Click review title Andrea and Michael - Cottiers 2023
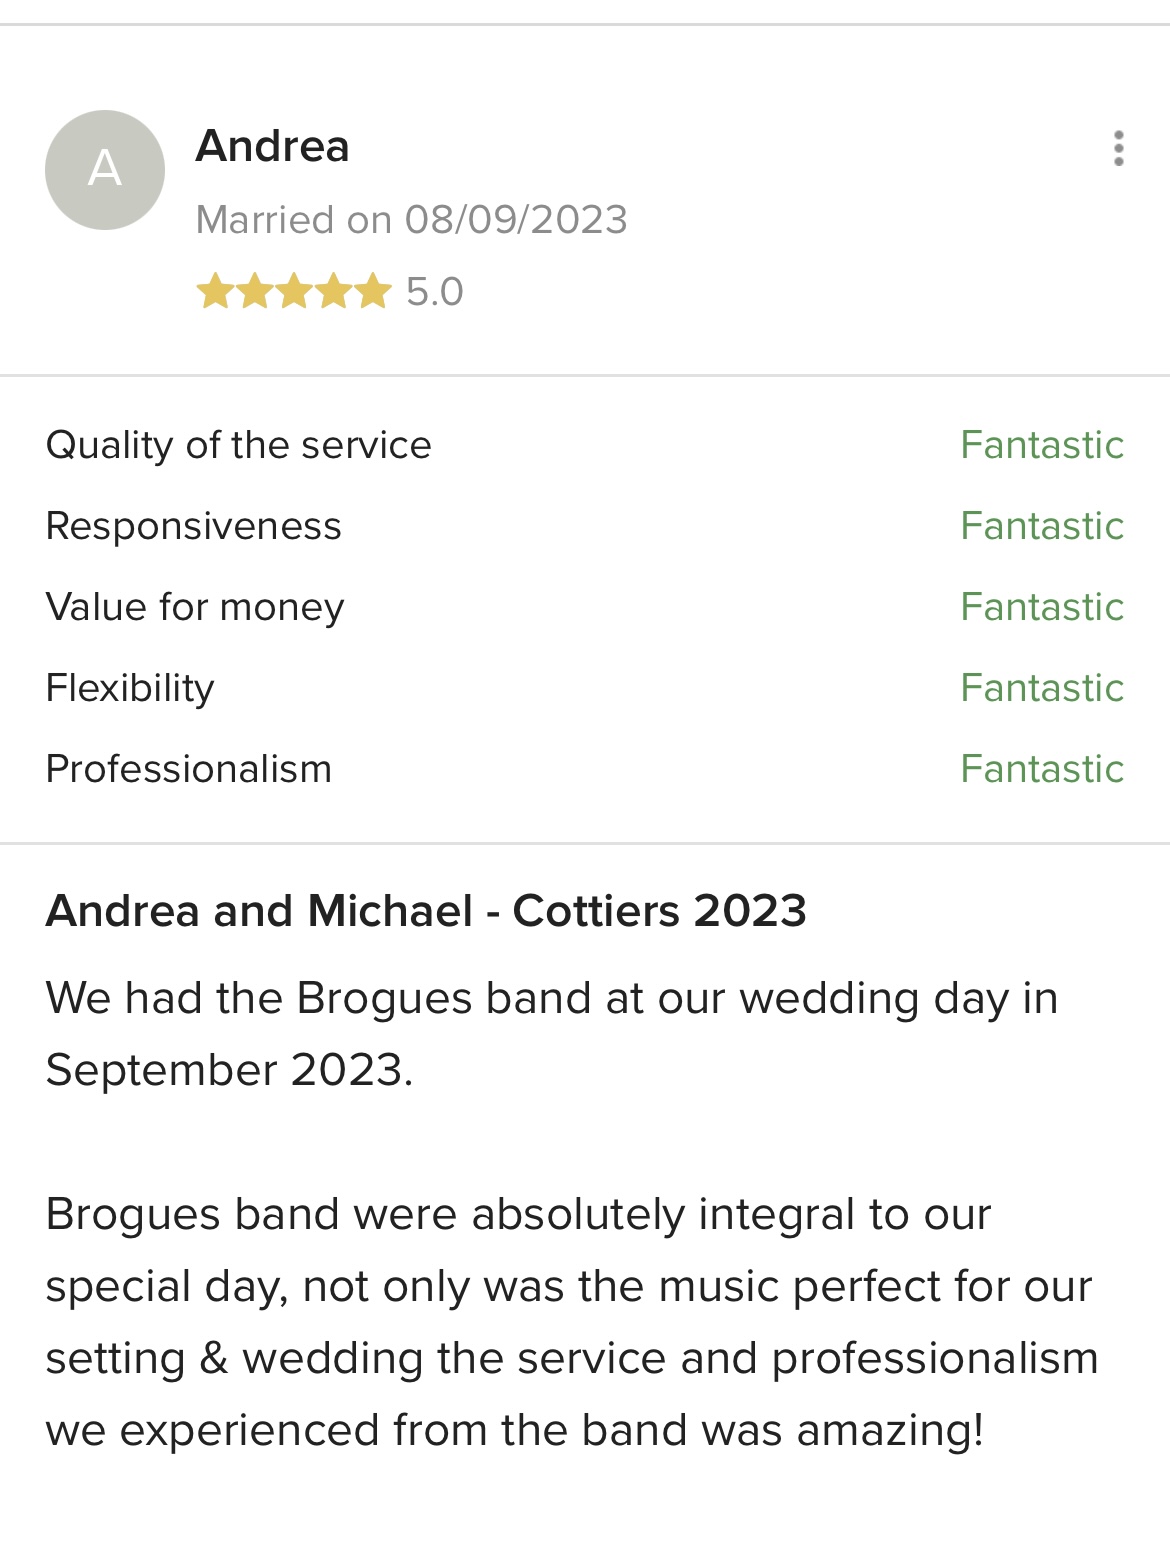The width and height of the screenshot is (1170, 1543). [426, 911]
